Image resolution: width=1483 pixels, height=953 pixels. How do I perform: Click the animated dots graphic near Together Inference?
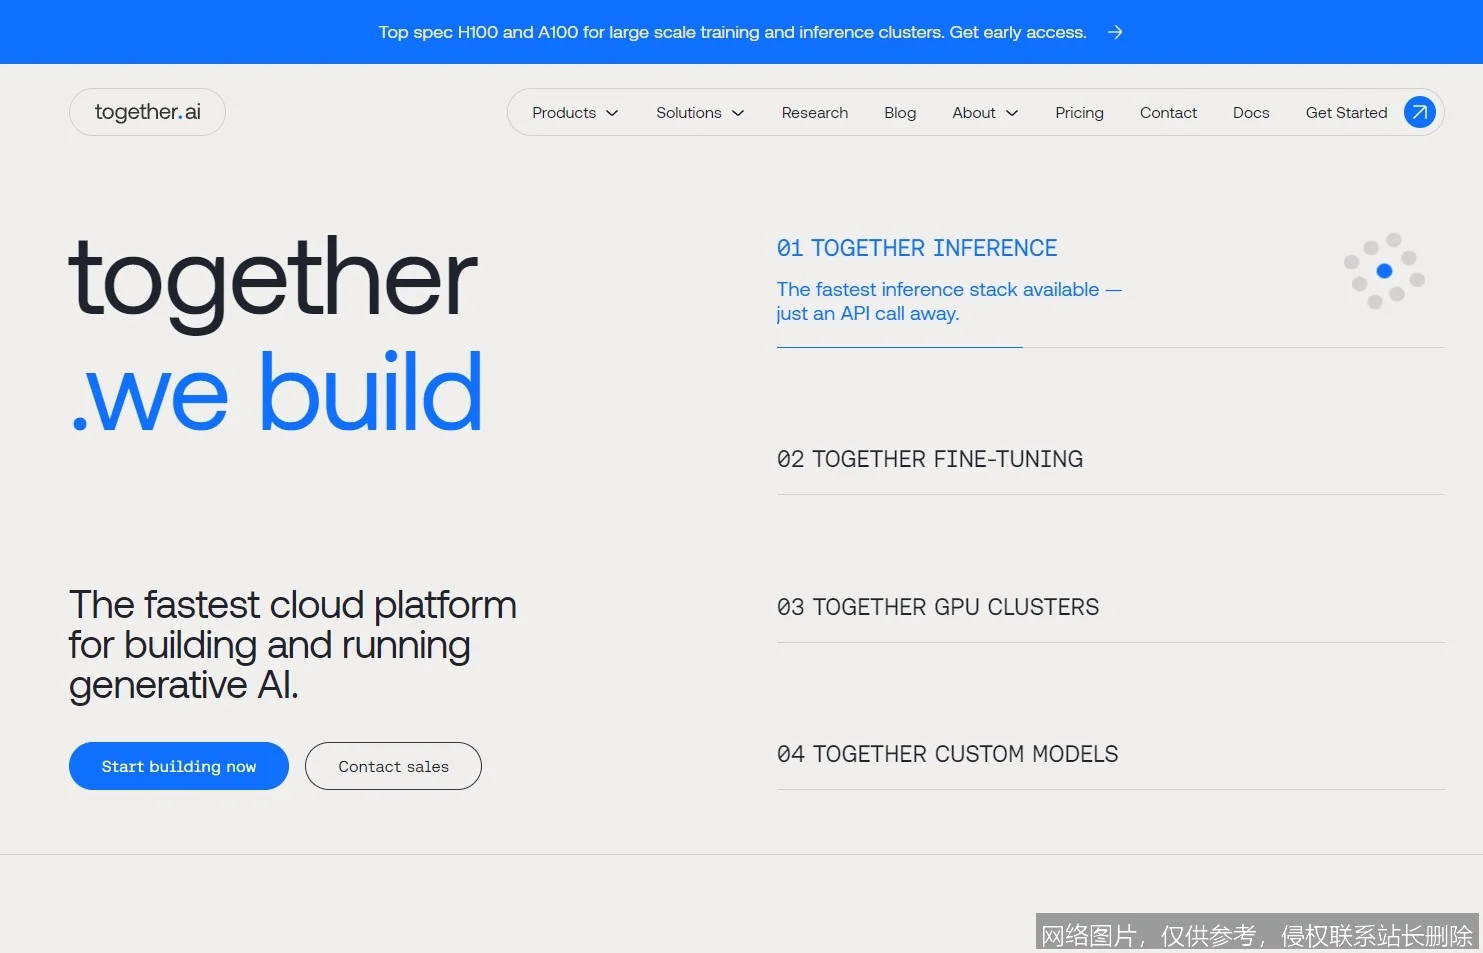pyautogui.click(x=1384, y=270)
